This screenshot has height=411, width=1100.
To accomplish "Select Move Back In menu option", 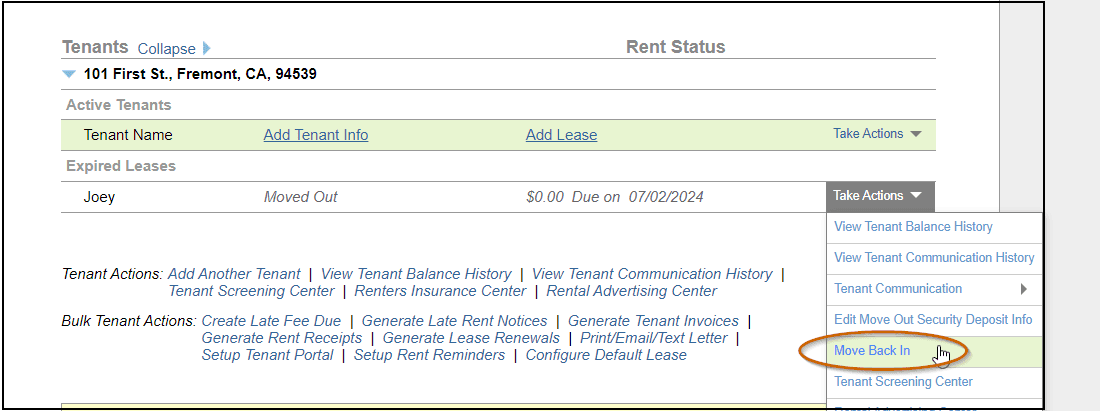I will click(x=872, y=351).
